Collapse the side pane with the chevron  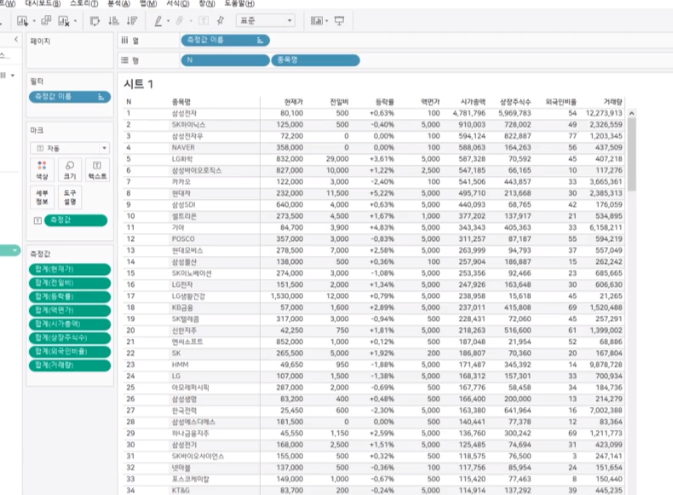point(16,39)
